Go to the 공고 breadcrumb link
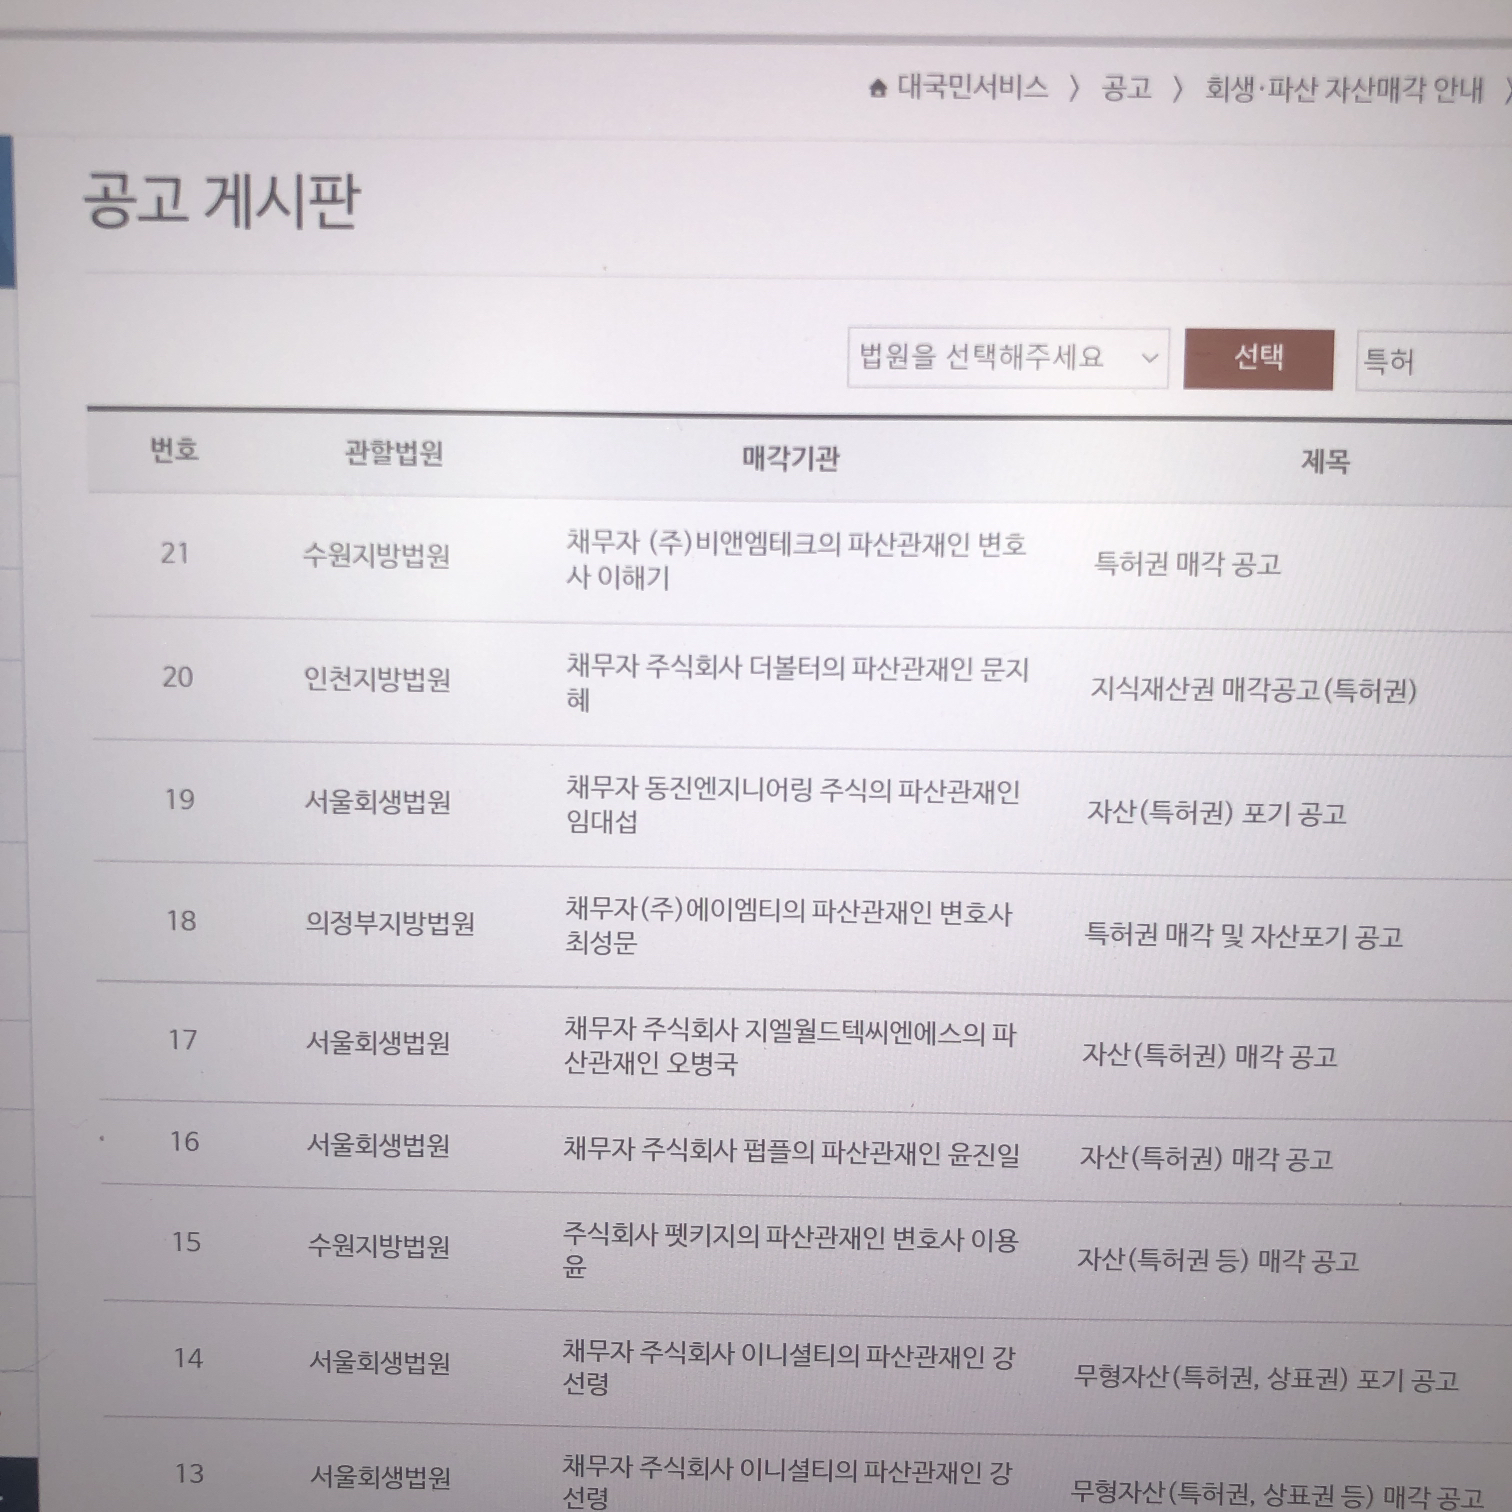1512x1512 pixels. click(1127, 89)
